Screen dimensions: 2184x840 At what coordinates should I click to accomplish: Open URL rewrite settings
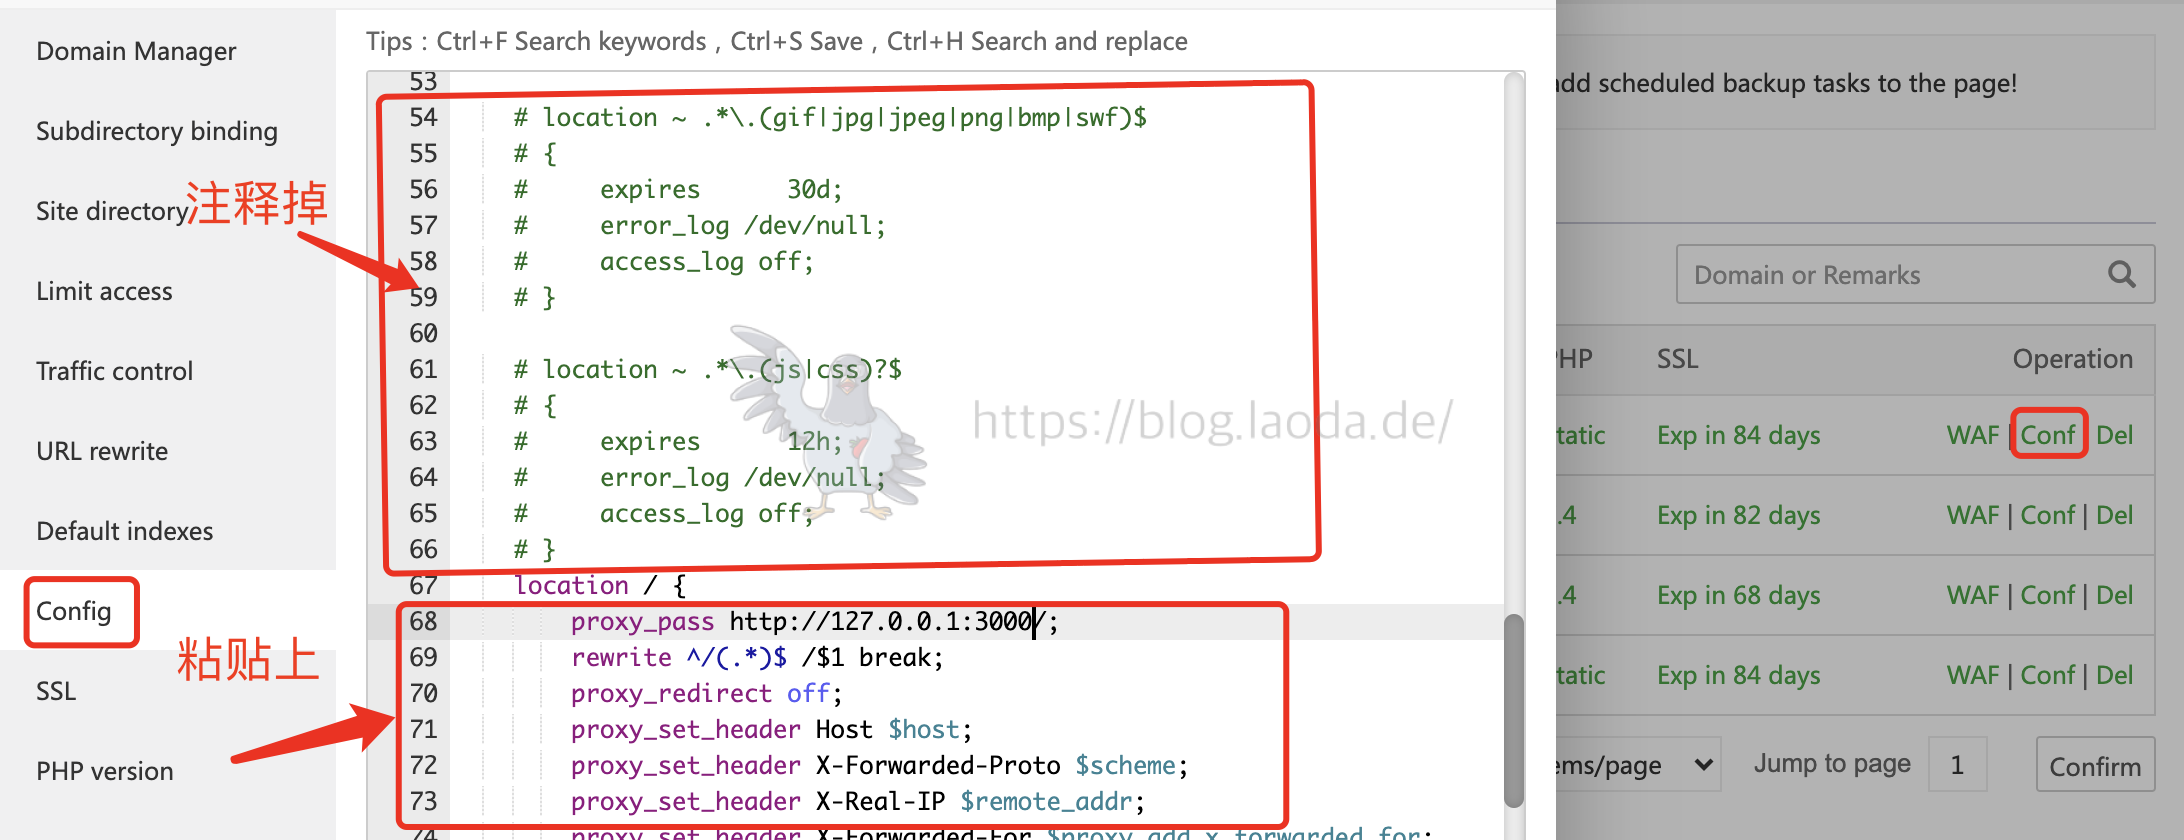102,451
